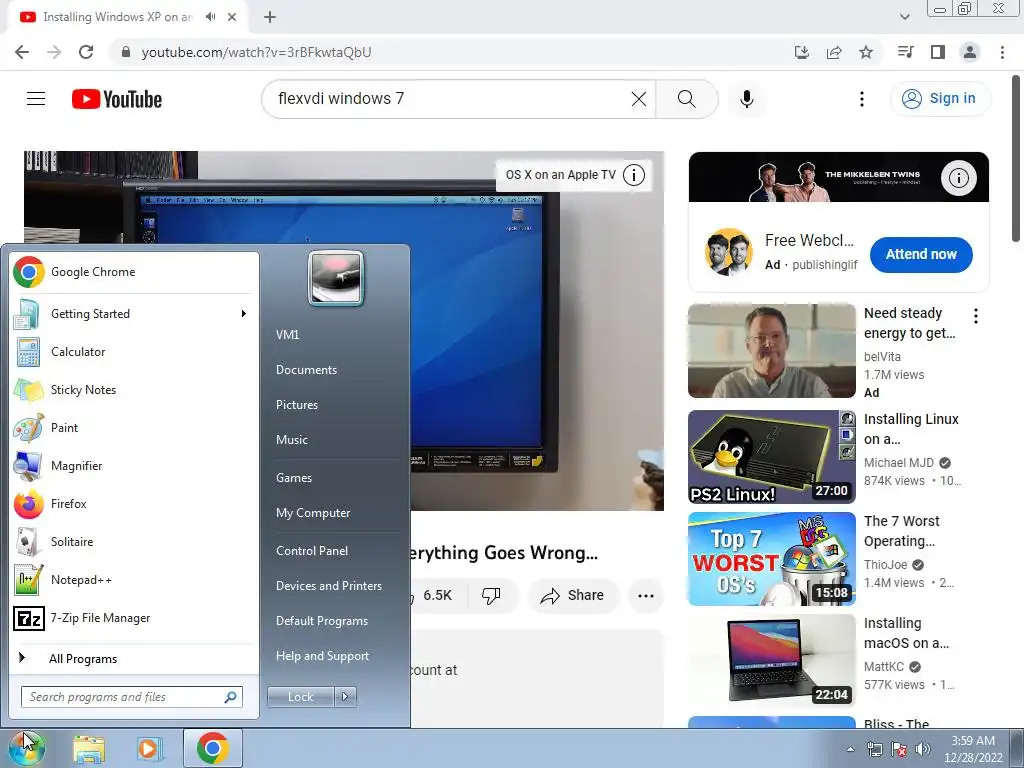Click Attend now ad button
Screen dimensions: 1024x768
921,255
